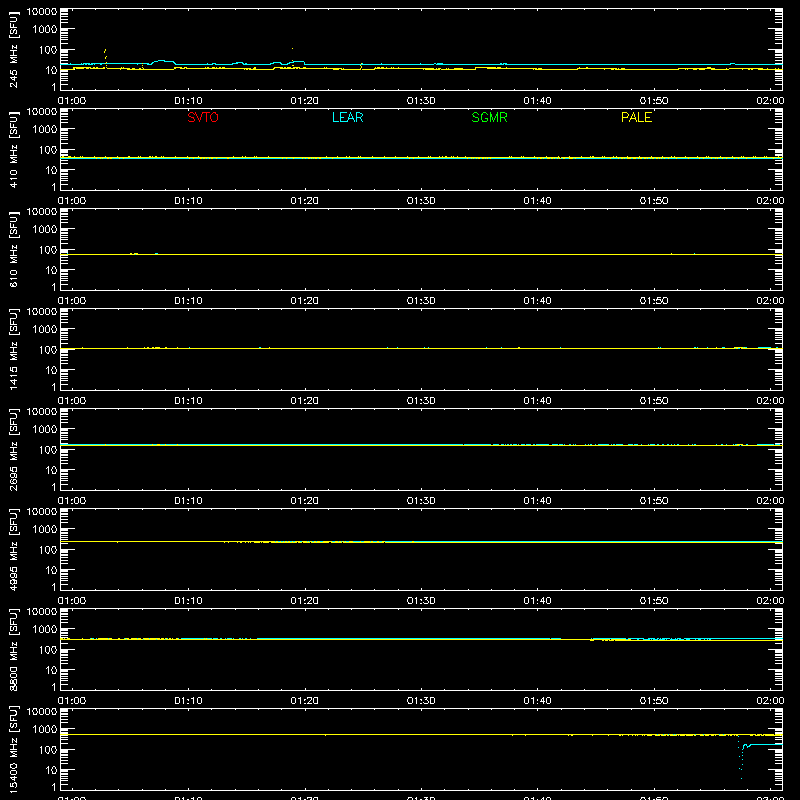Screen dimensions: 800x800
Task: Click 01:00 time label under 4995 MHz panel
Action: coord(72,601)
